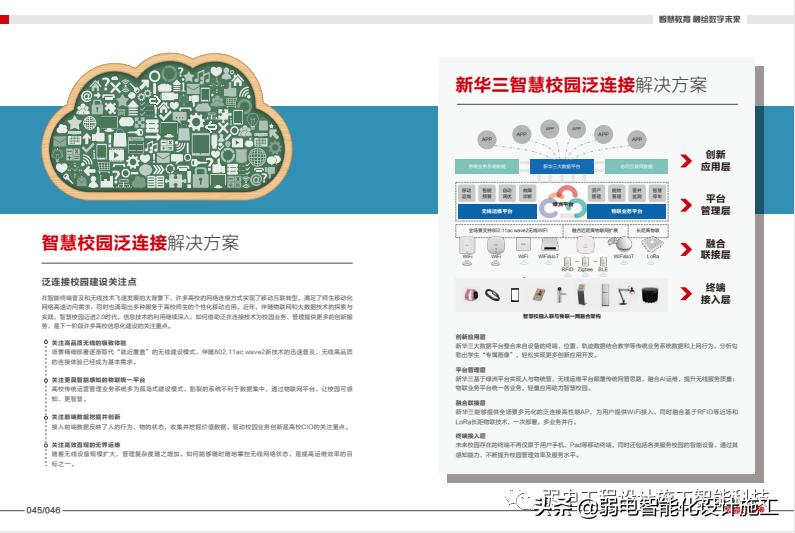
Task: Click the Zigbee module icon
Action: click(585, 262)
